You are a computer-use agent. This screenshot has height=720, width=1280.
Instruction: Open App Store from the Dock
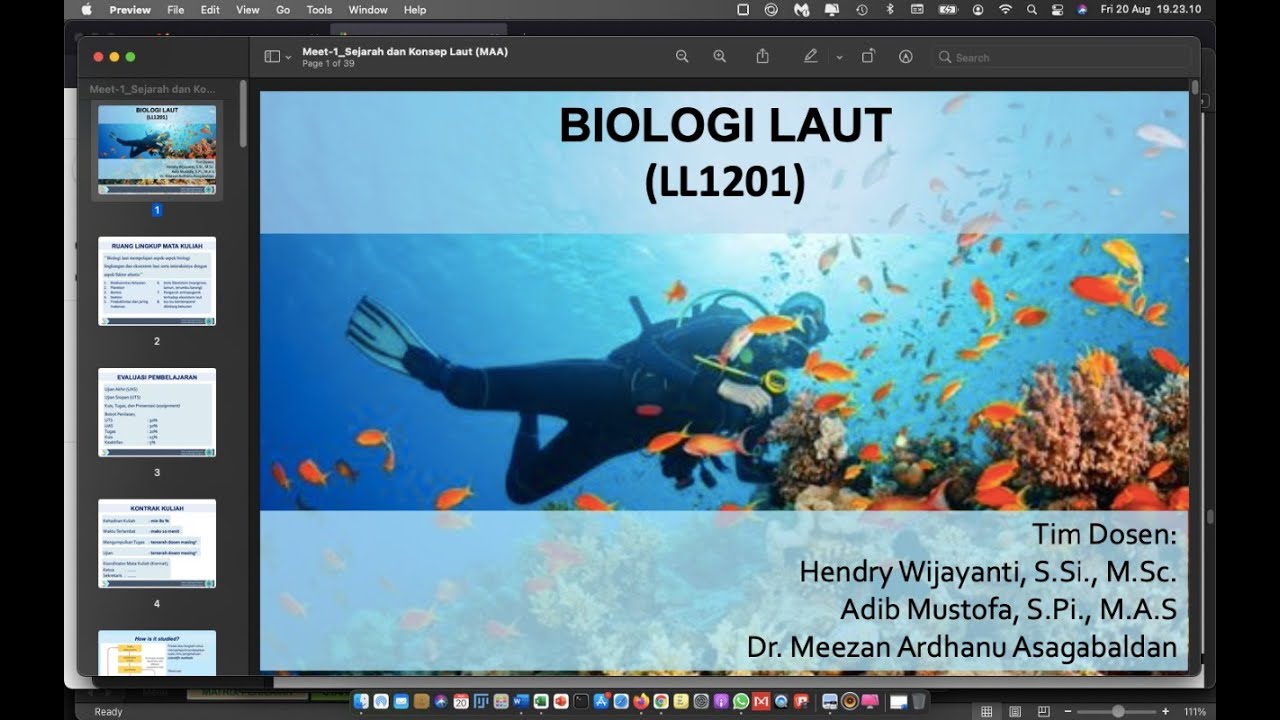[x=601, y=702]
